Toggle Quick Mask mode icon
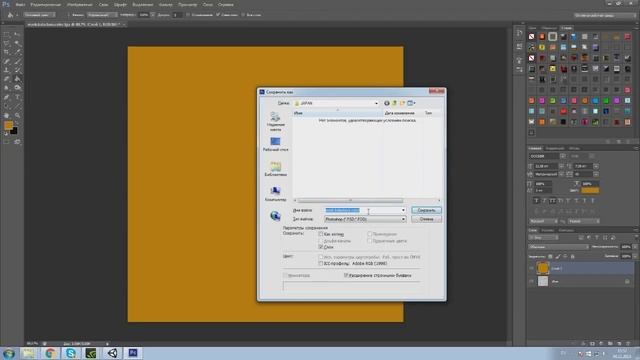640x360 pixels. (x=7, y=142)
